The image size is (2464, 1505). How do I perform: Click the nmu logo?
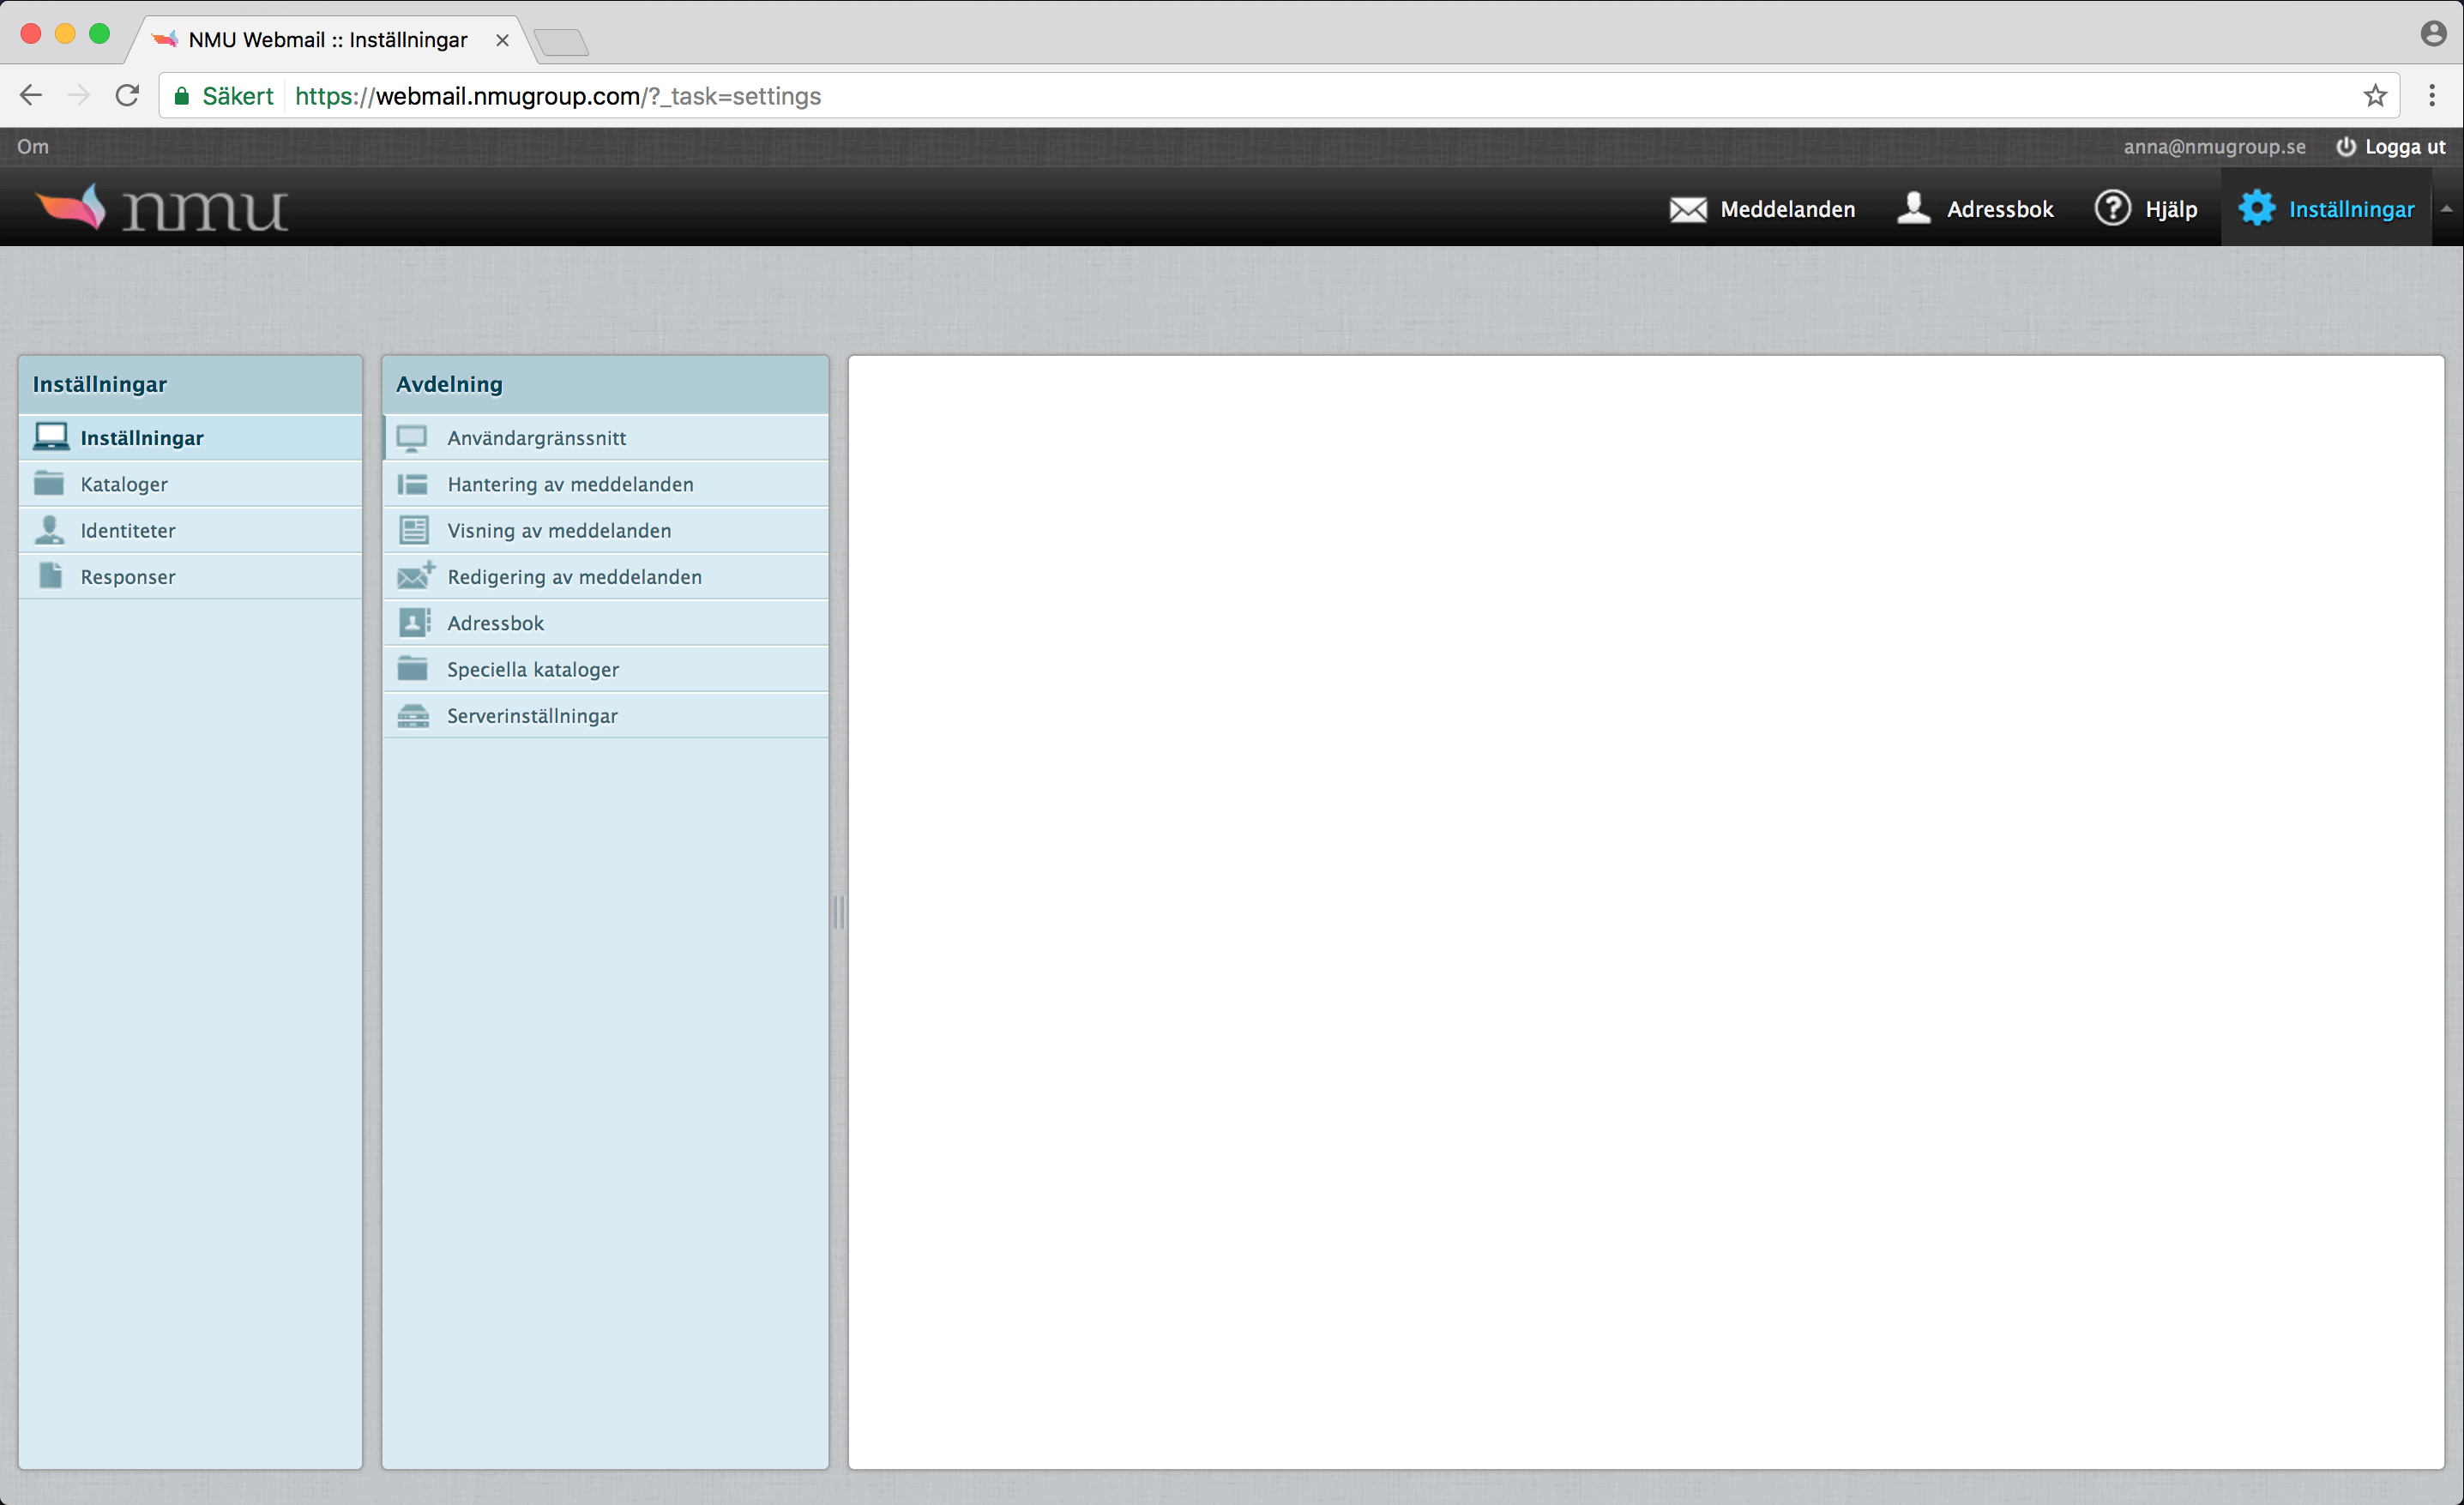point(162,208)
